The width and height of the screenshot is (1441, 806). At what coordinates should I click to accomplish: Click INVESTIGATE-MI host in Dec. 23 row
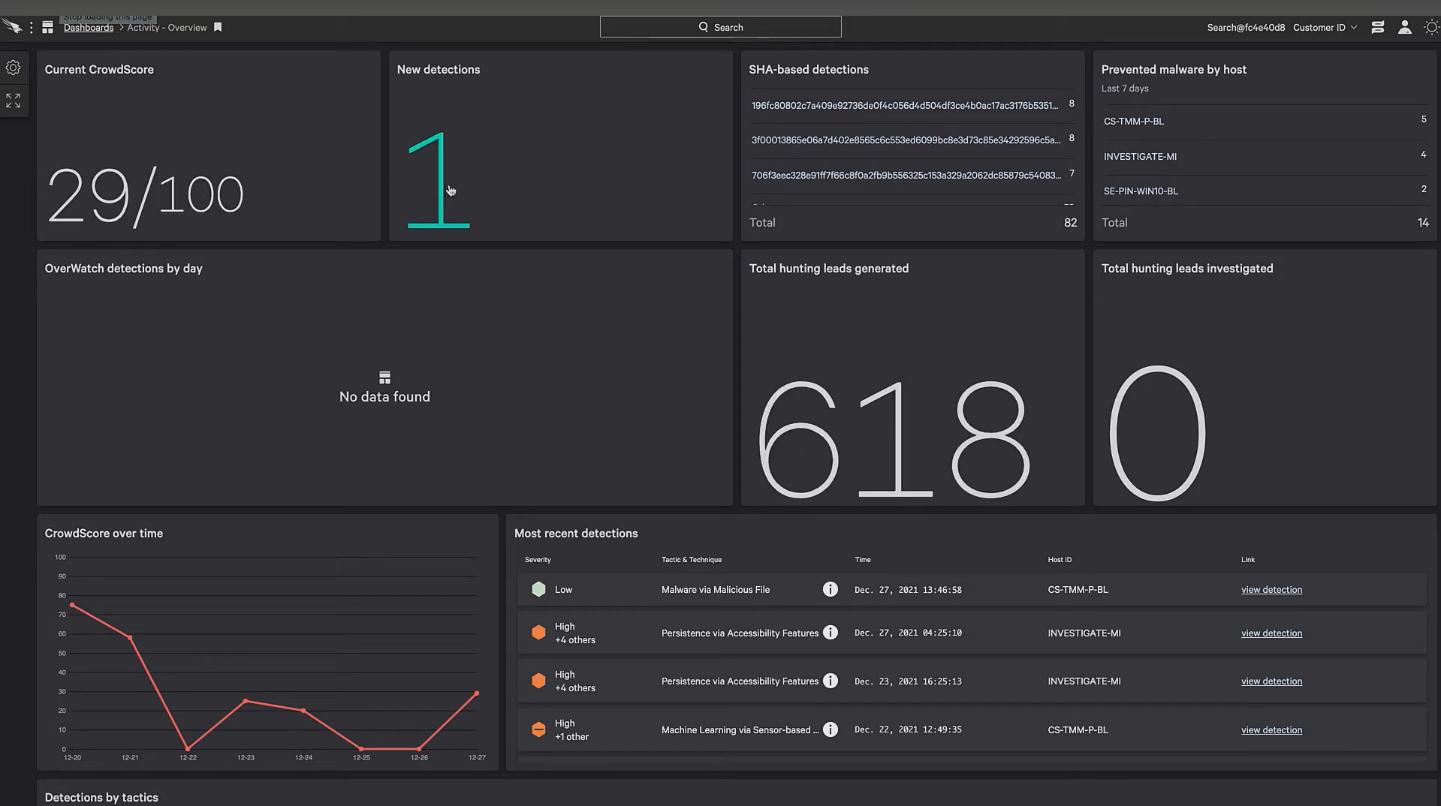click(x=1084, y=681)
